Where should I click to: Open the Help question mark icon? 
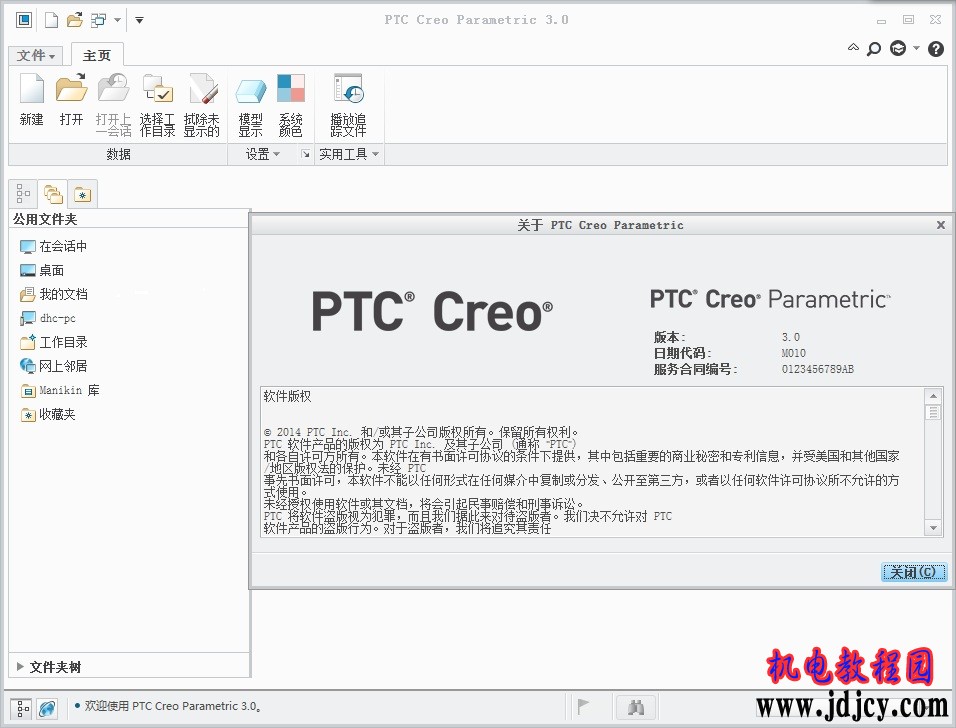tap(936, 49)
